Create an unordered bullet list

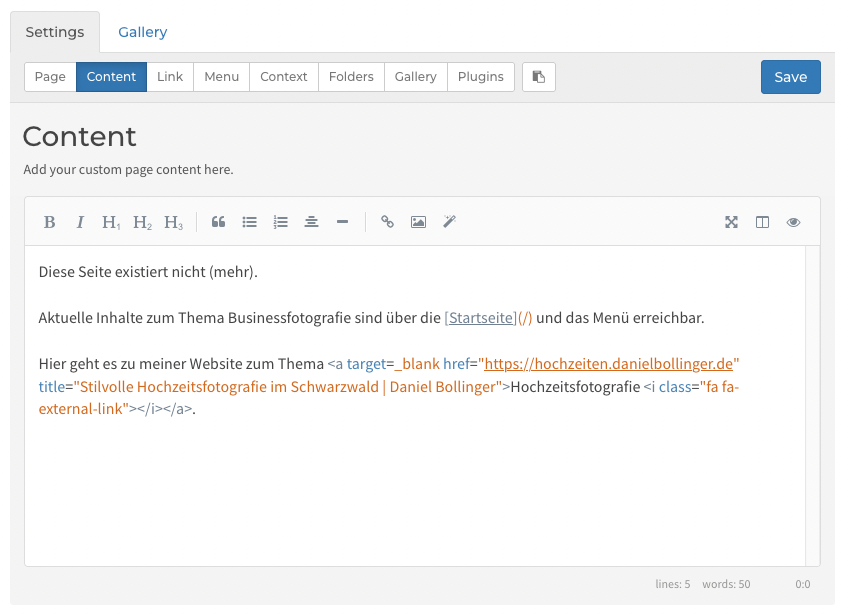point(249,222)
